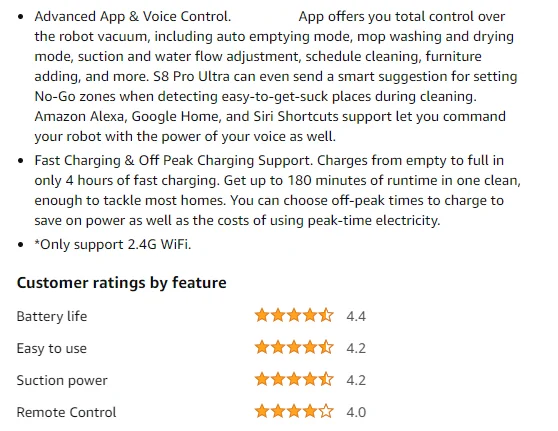Click the half star in Easy to use
This screenshot has width=558, height=431.
[x=326, y=347]
